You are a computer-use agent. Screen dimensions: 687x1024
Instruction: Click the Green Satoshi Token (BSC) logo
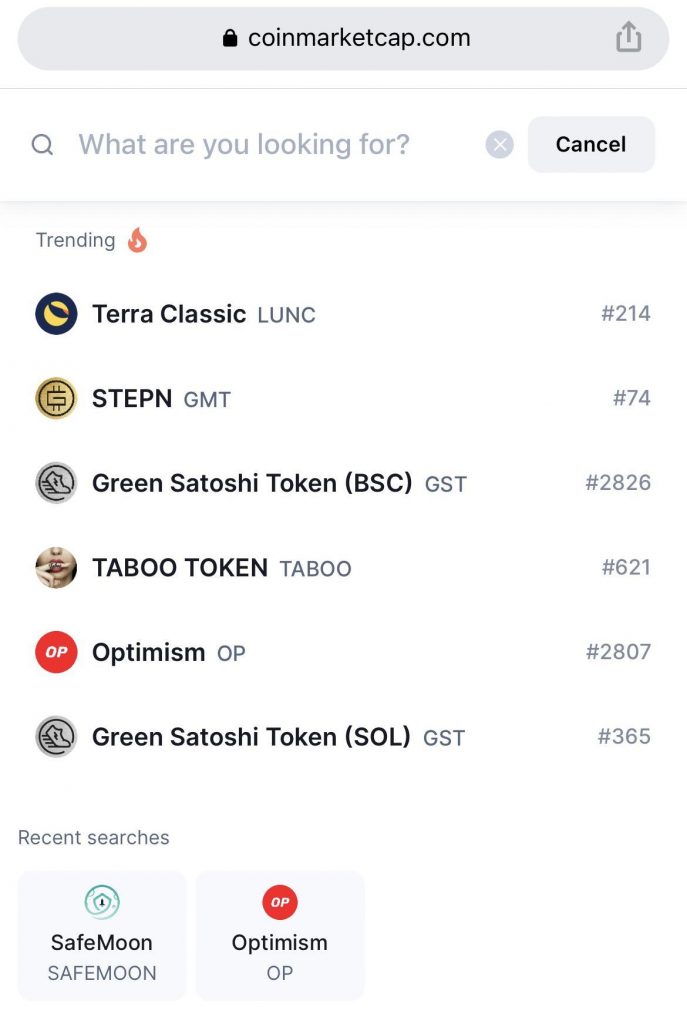pos(55,483)
